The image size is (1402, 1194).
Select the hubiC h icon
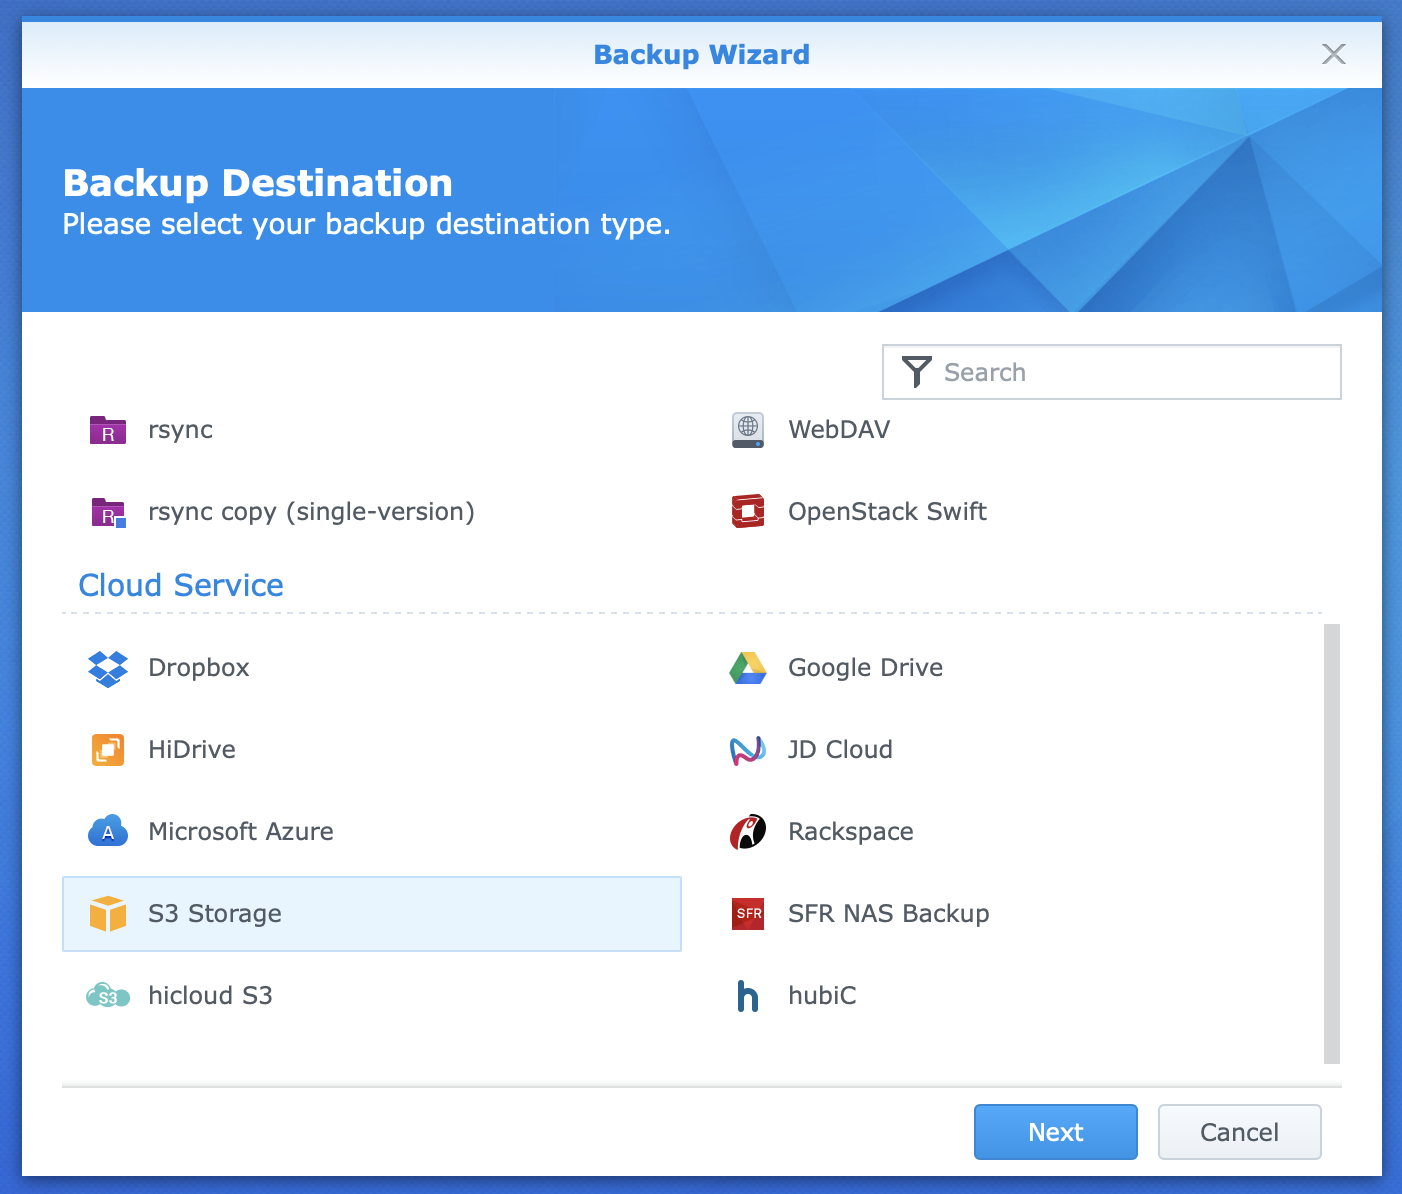pos(748,996)
